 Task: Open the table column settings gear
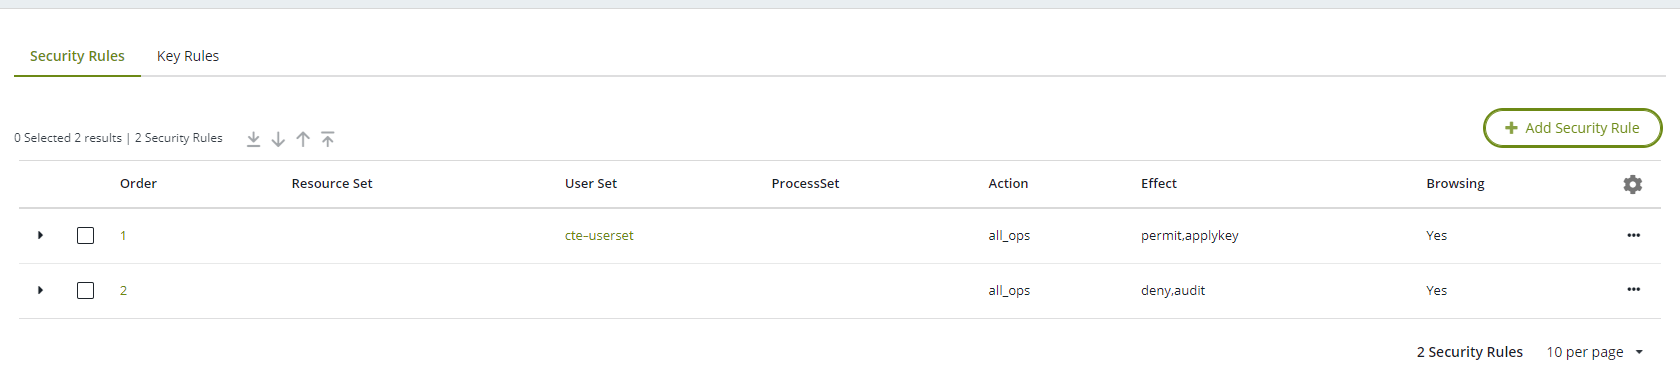click(1633, 184)
